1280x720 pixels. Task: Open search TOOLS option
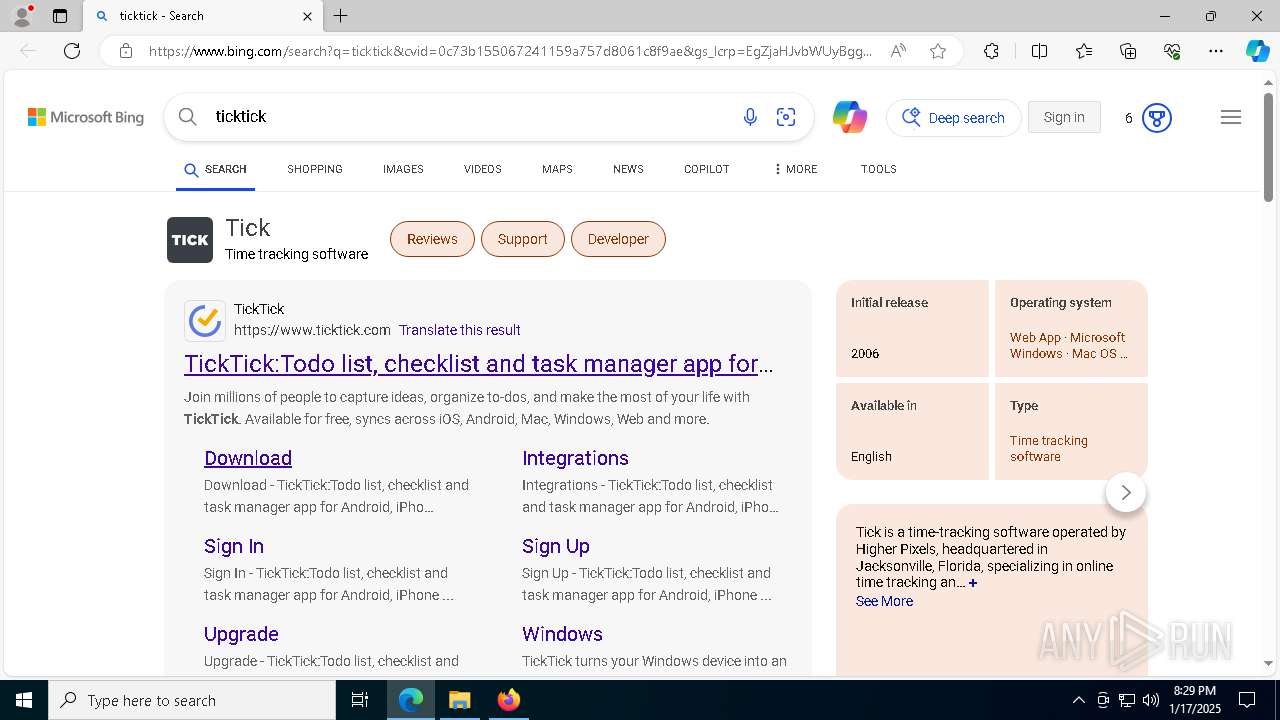coord(878,169)
